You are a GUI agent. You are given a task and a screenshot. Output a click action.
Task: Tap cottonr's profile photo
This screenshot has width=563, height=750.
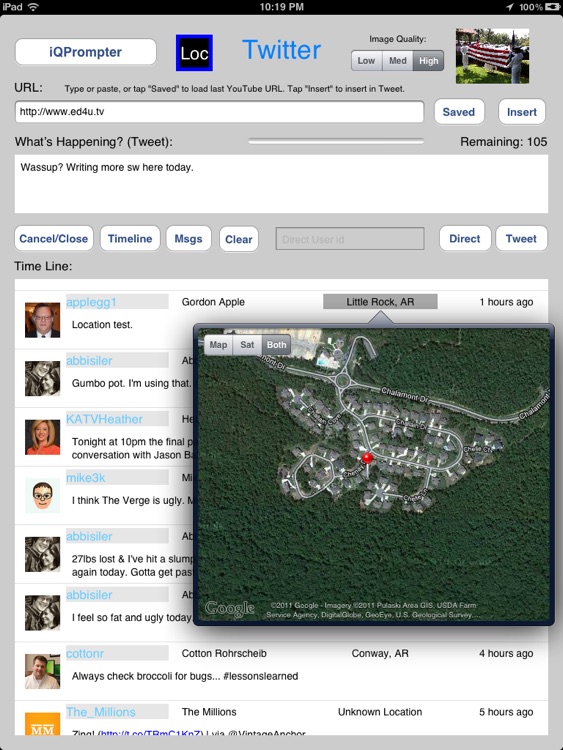[x=43, y=672]
